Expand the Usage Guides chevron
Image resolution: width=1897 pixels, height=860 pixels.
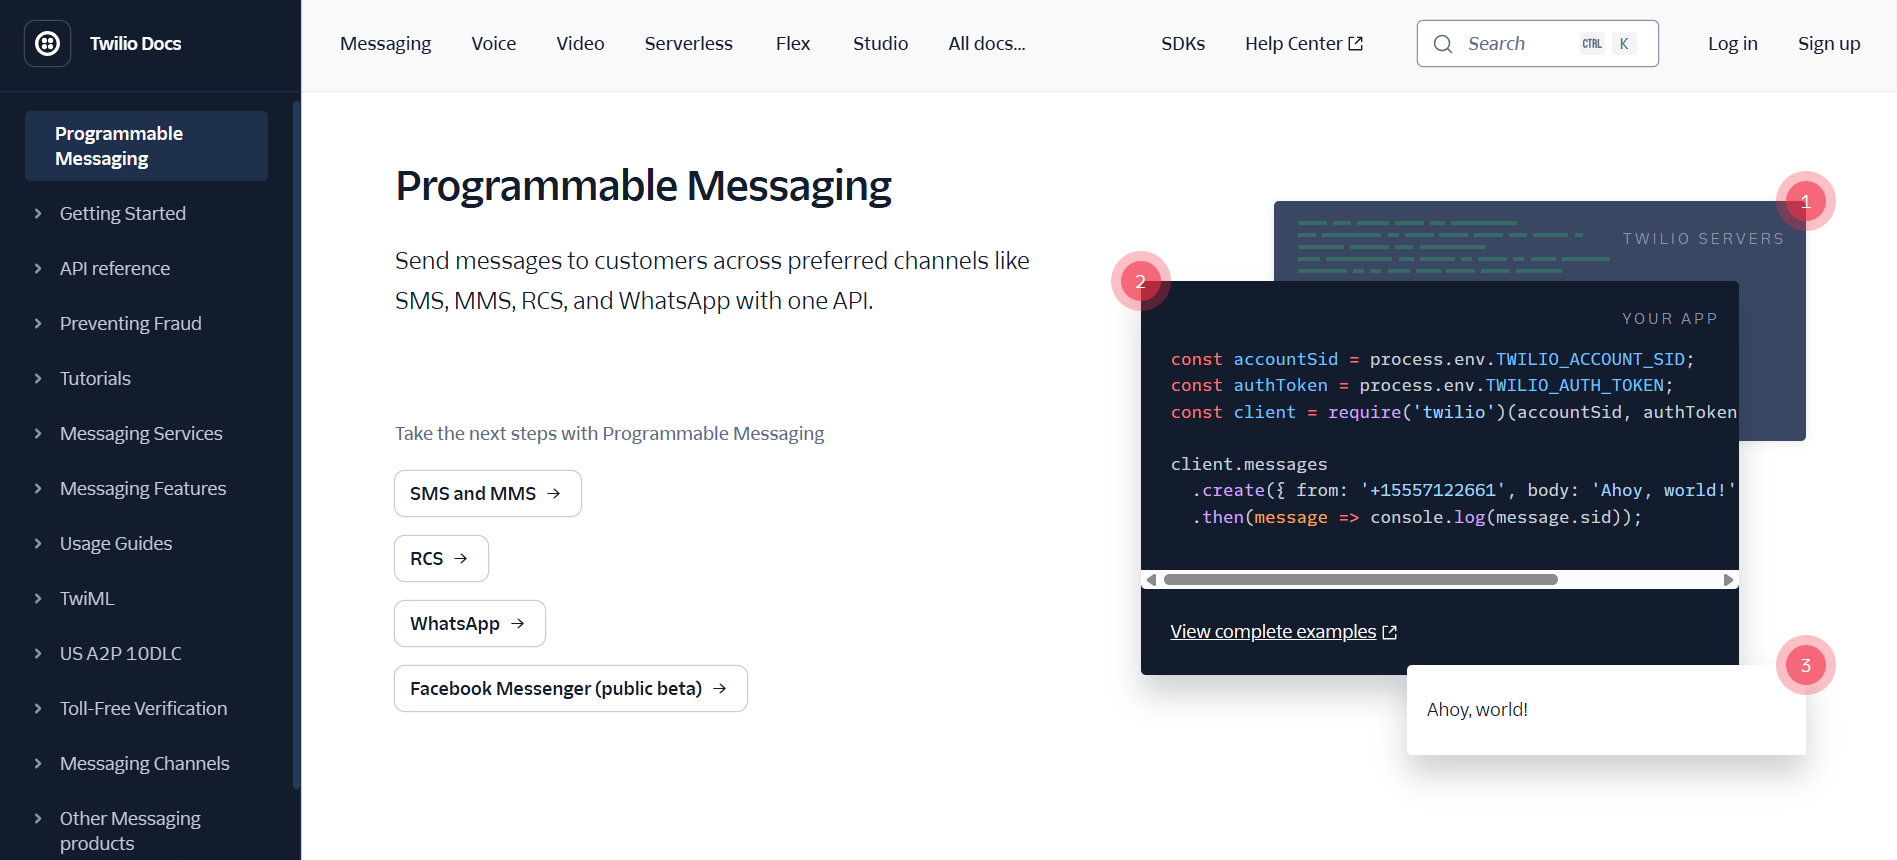pos(38,543)
